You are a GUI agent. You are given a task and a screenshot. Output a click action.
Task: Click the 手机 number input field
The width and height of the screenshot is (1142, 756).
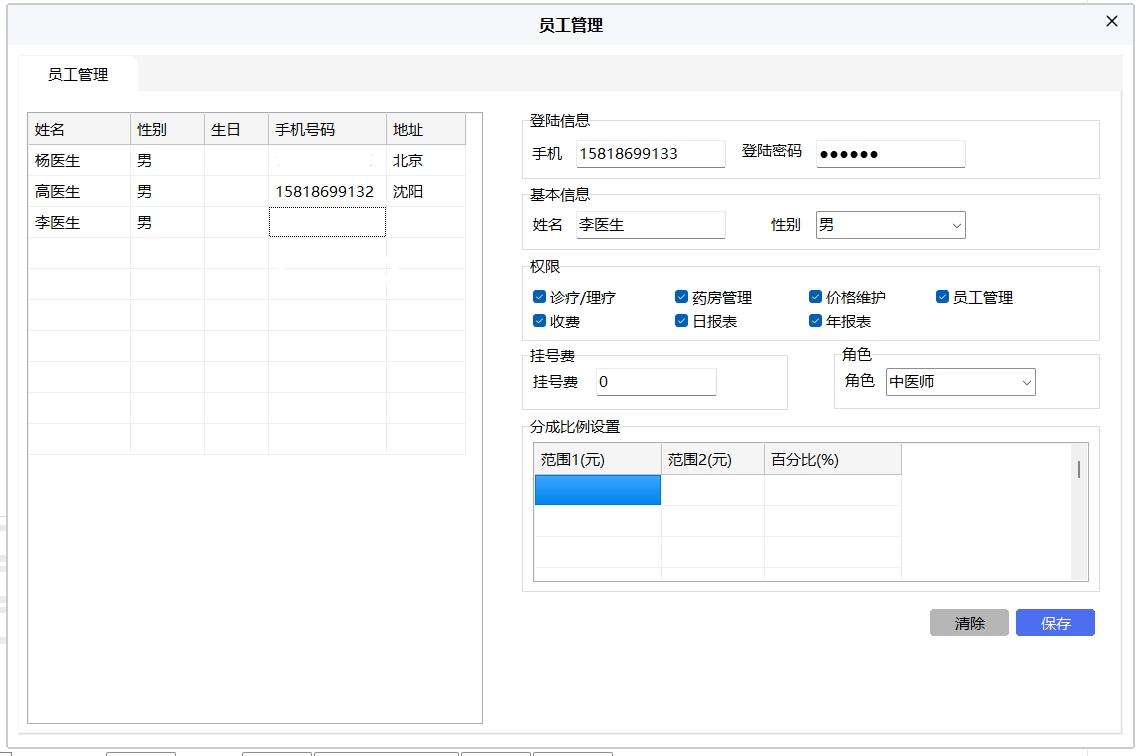(x=650, y=154)
